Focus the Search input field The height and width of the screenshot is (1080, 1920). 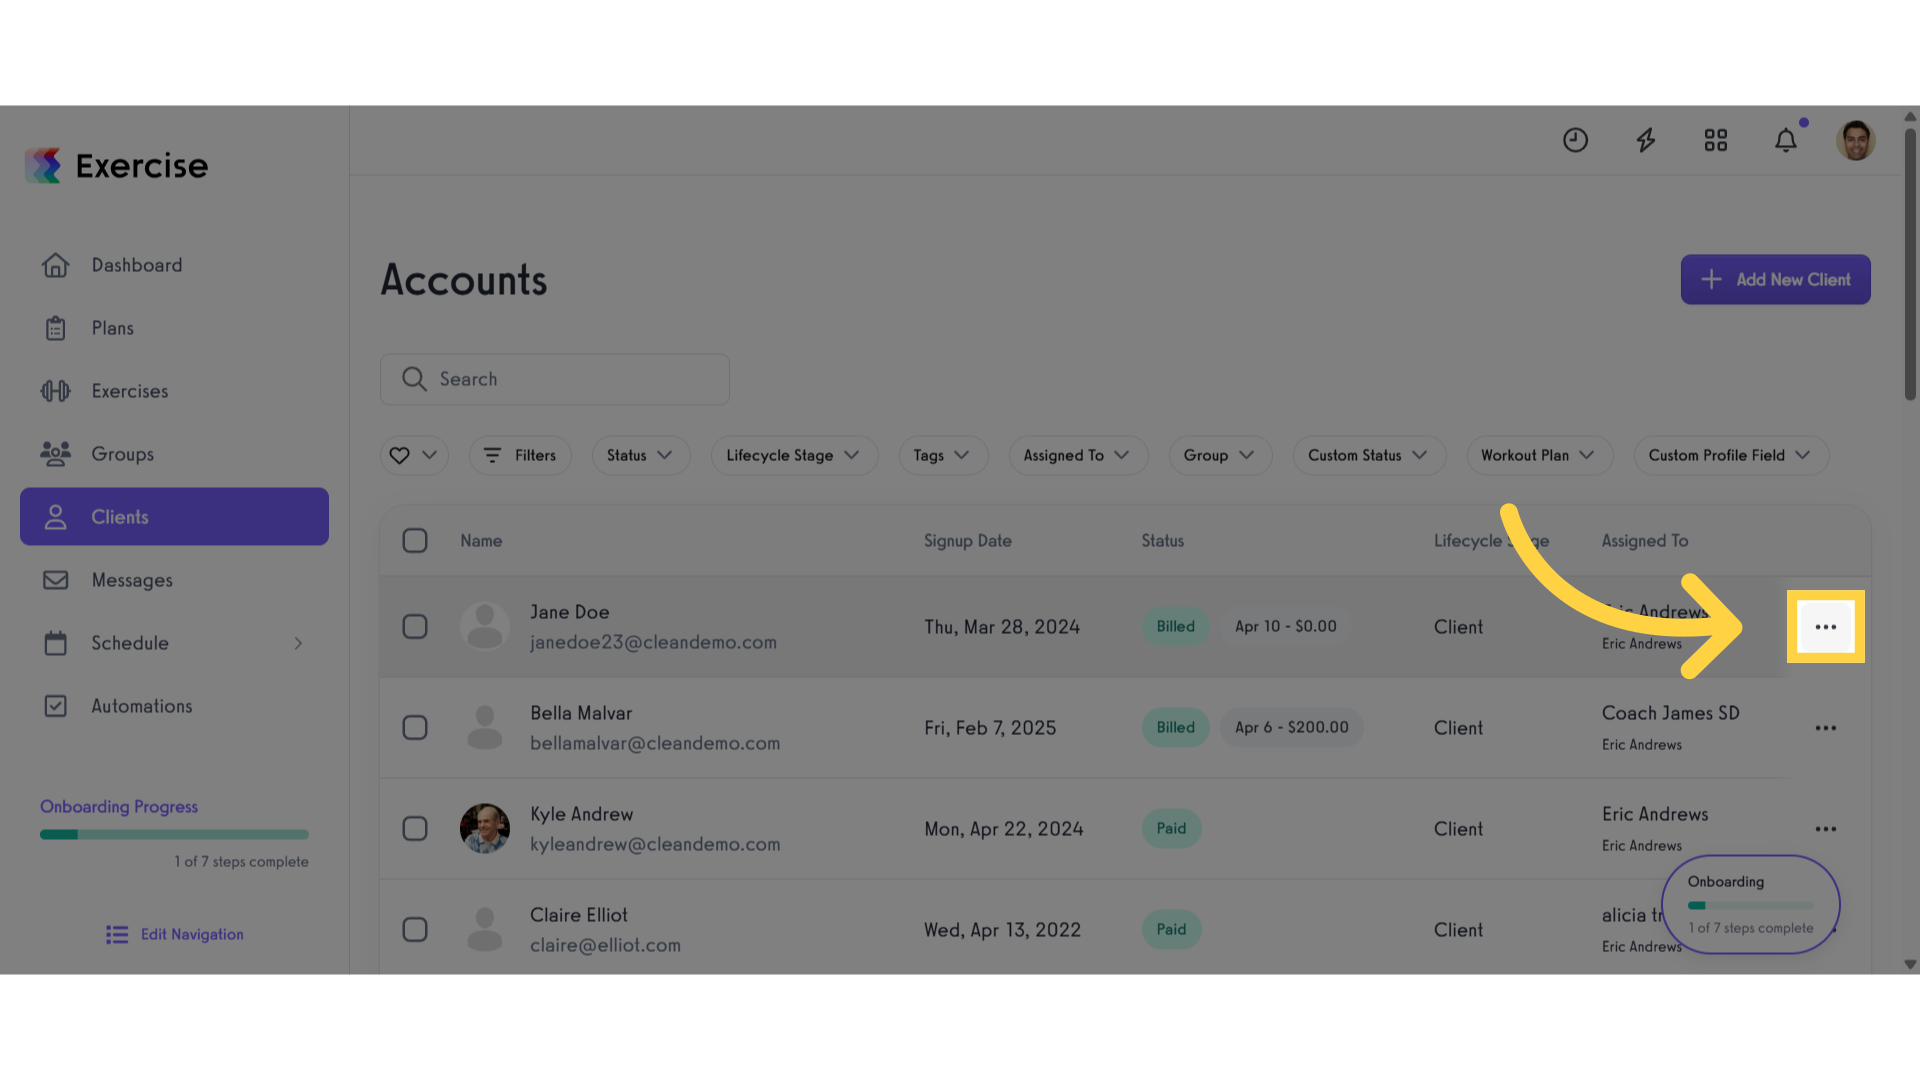pyautogui.click(x=555, y=379)
